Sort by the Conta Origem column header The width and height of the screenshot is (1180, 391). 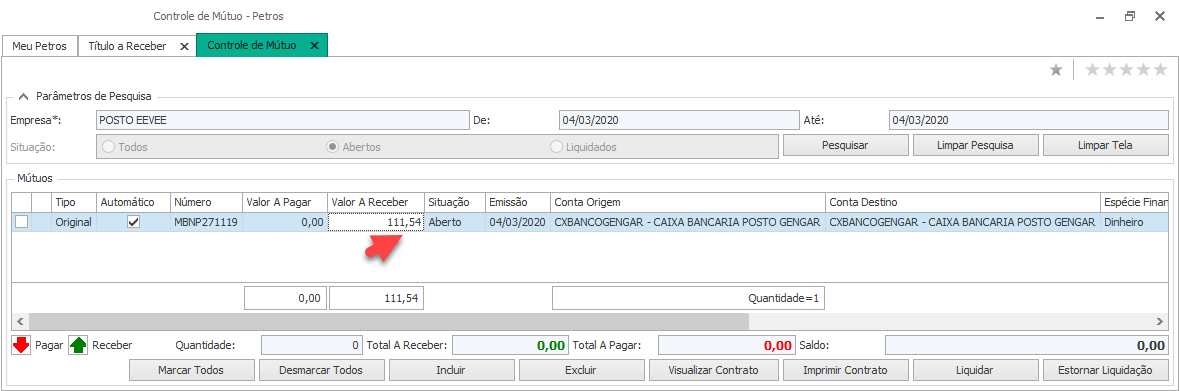click(688, 202)
